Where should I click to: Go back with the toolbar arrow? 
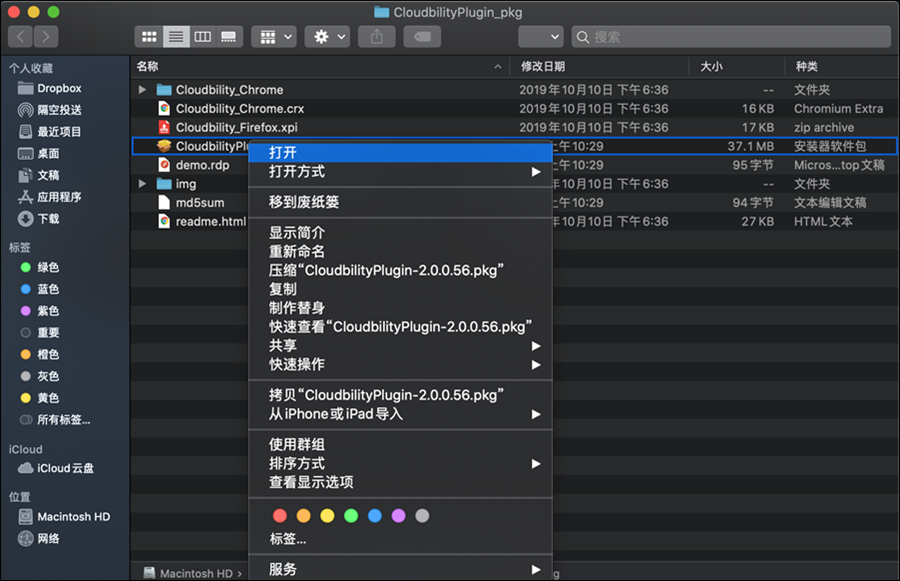21,36
